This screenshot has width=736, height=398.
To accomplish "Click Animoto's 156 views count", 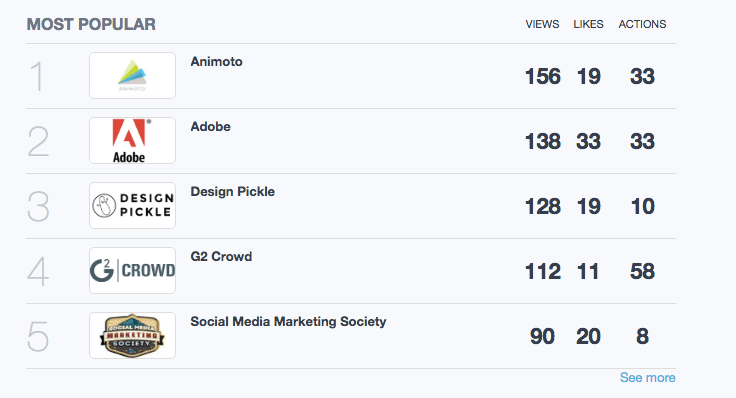I will click(543, 77).
